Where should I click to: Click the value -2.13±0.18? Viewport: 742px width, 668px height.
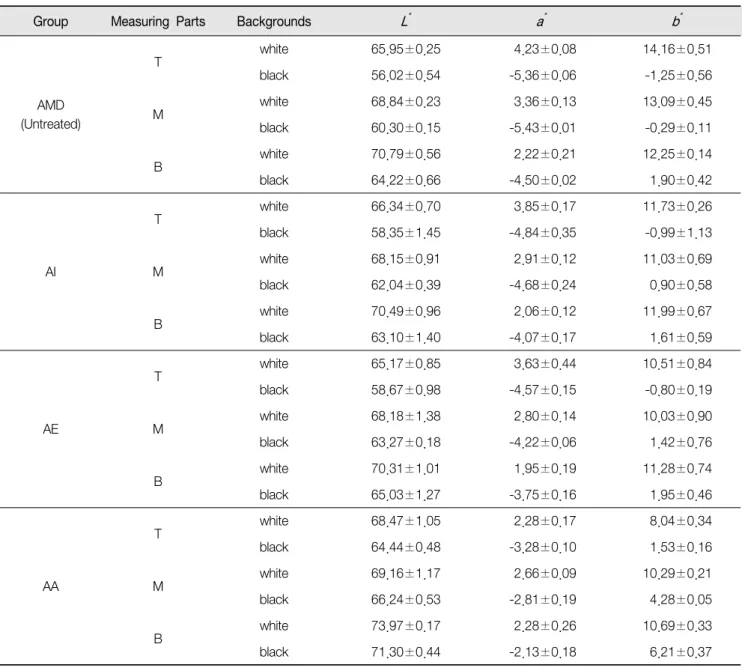click(x=543, y=652)
